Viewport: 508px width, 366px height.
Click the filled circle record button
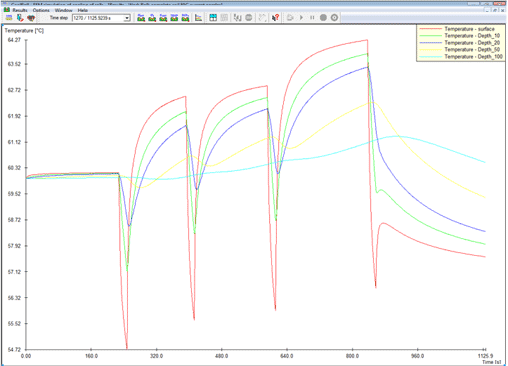[323, 18]
